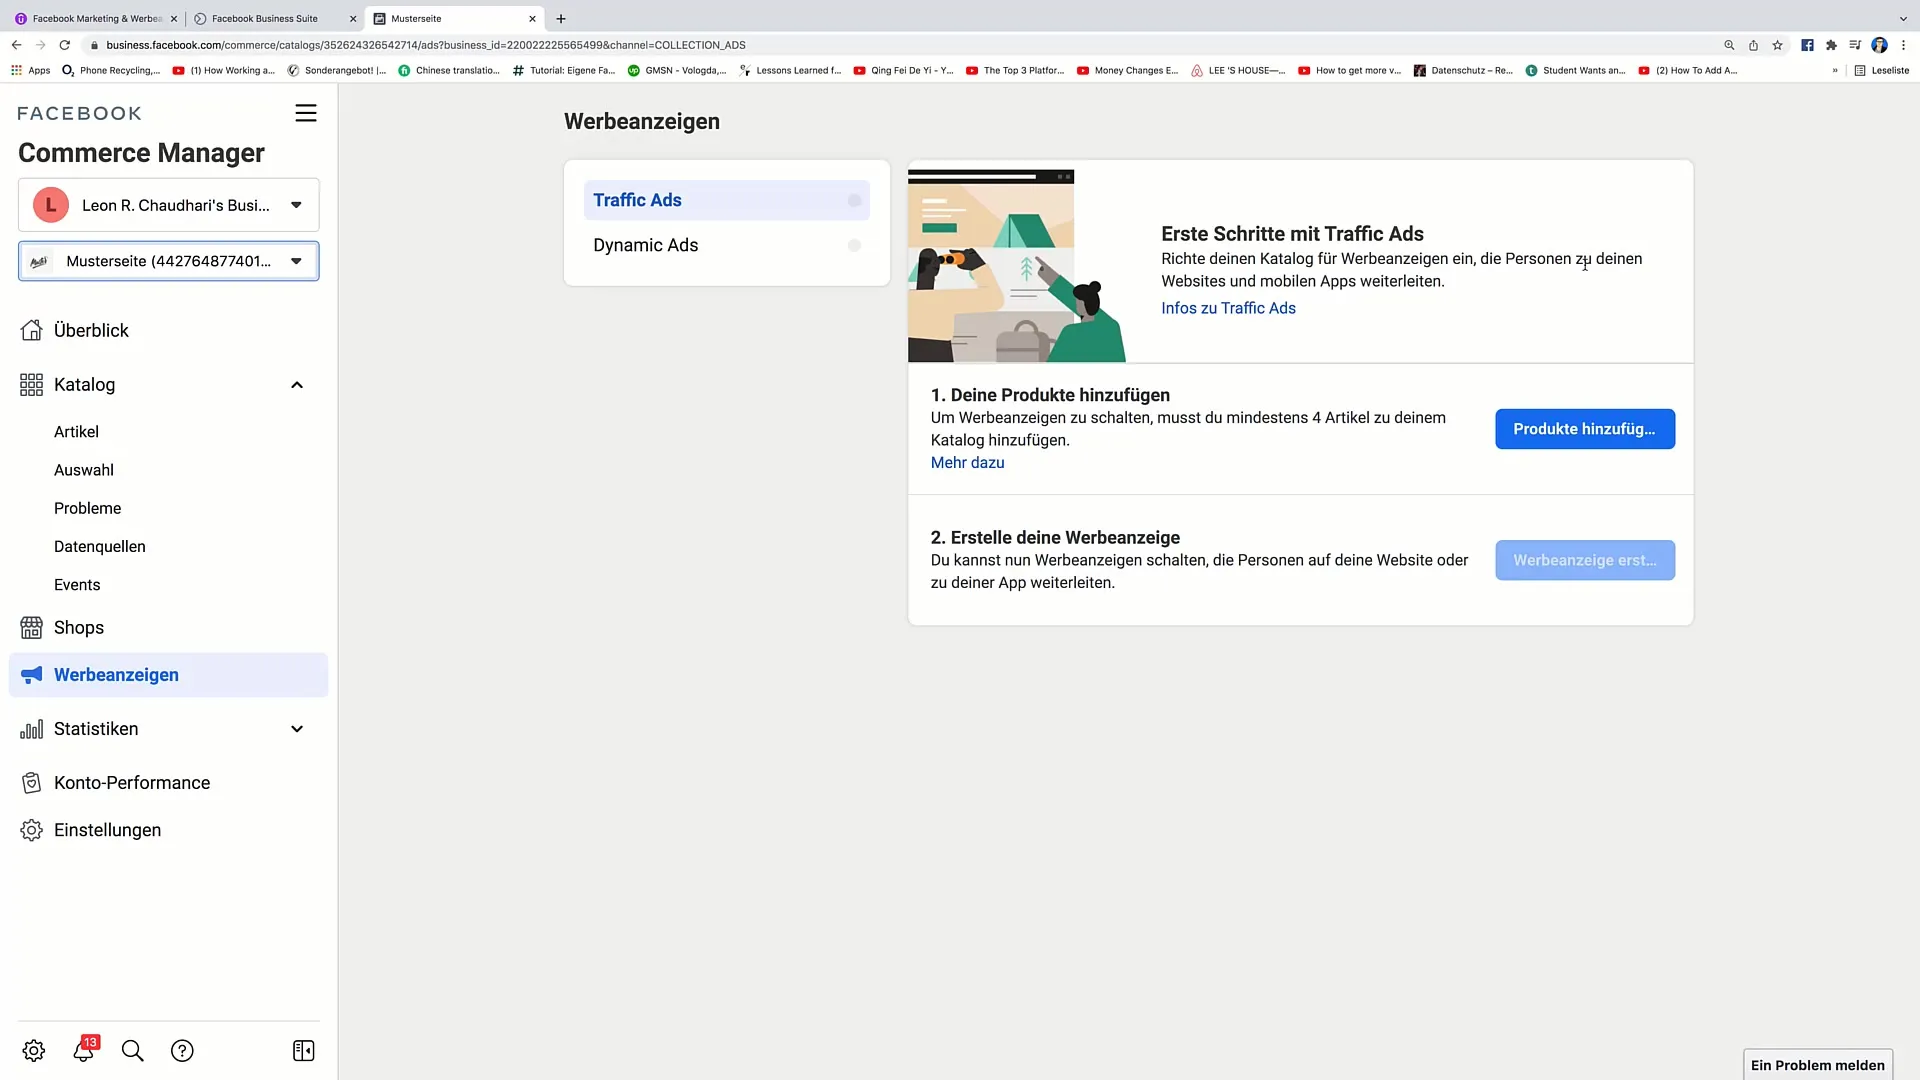Open a new browser tab with plus
Viewport: 1920px width, 1080px height.
point(561,18)
